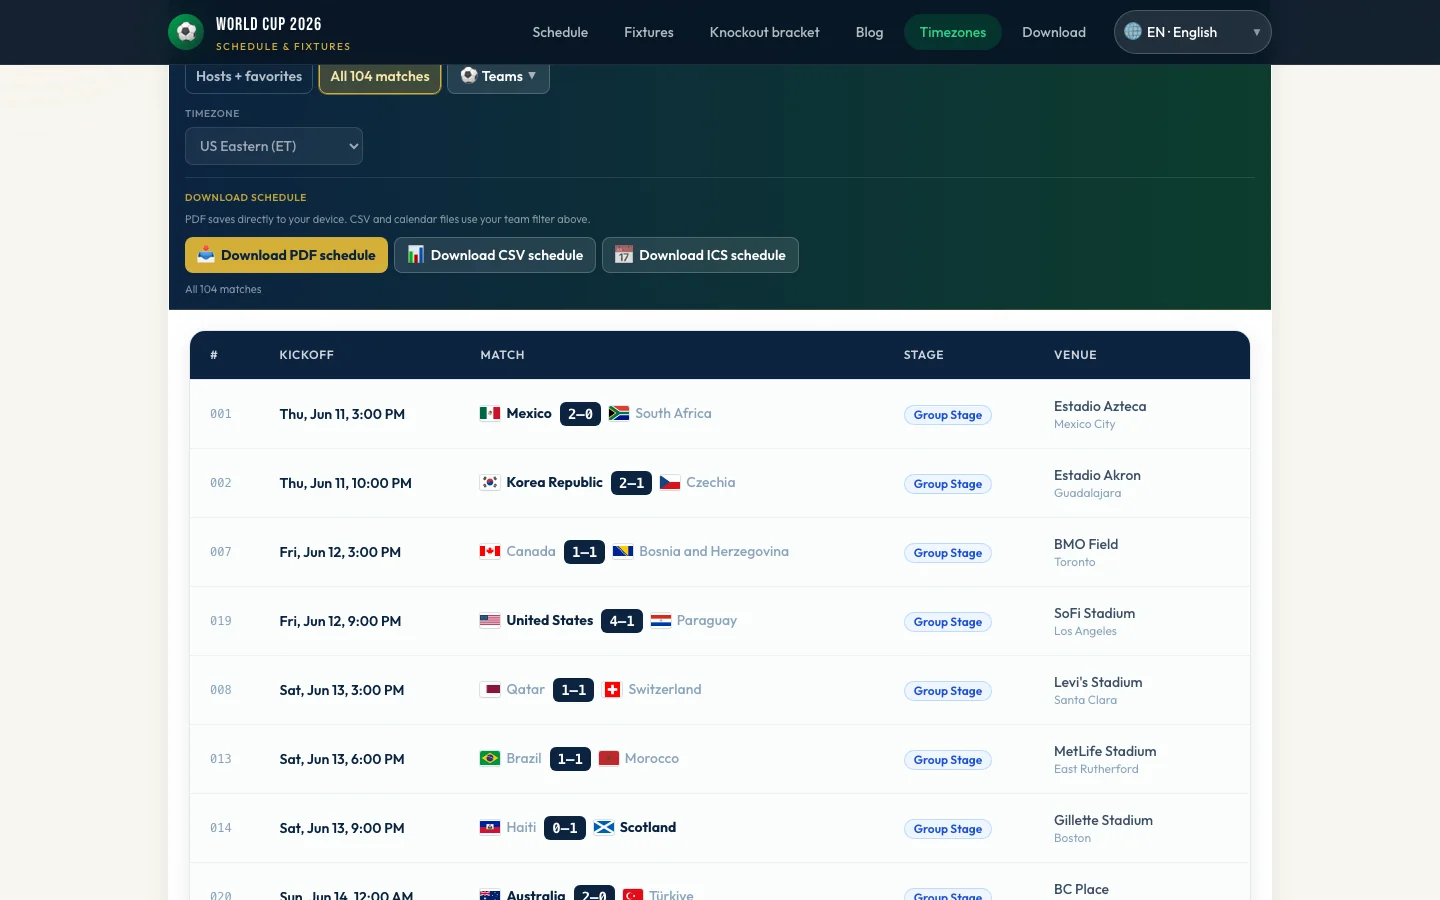This screenshot has width=1440, height=900.
Task: Click the globe icon in language selector
Action: 1133,32
